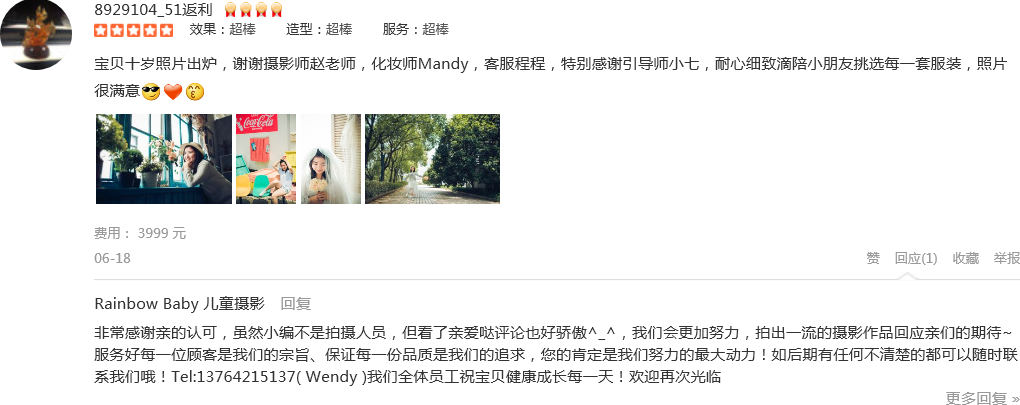Click the first gold medal badge

[x=230, y=9]
